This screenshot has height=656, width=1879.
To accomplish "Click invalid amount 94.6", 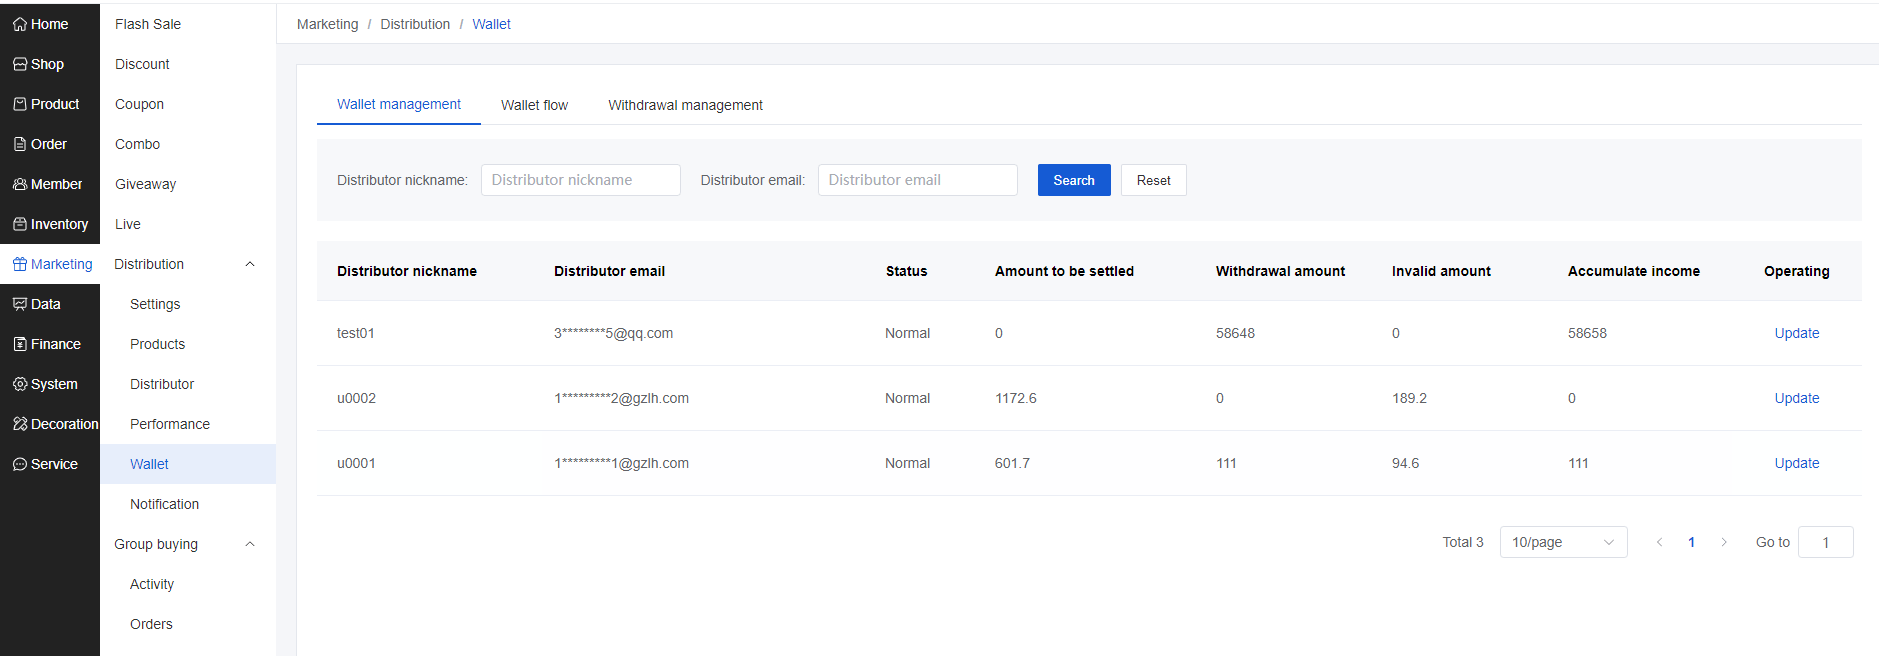I will pos(1405,463).
